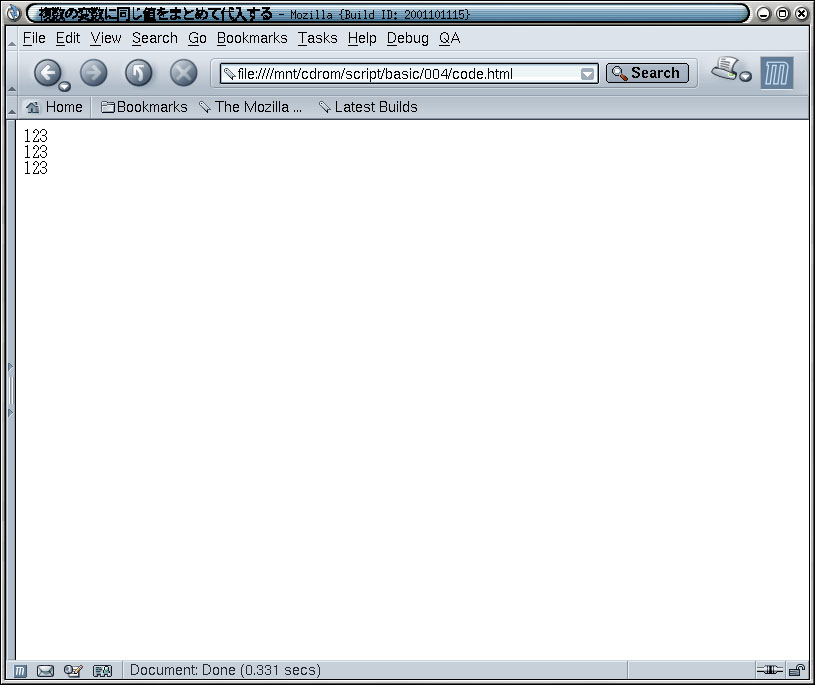Open the print options dropdown arrow

745,77
